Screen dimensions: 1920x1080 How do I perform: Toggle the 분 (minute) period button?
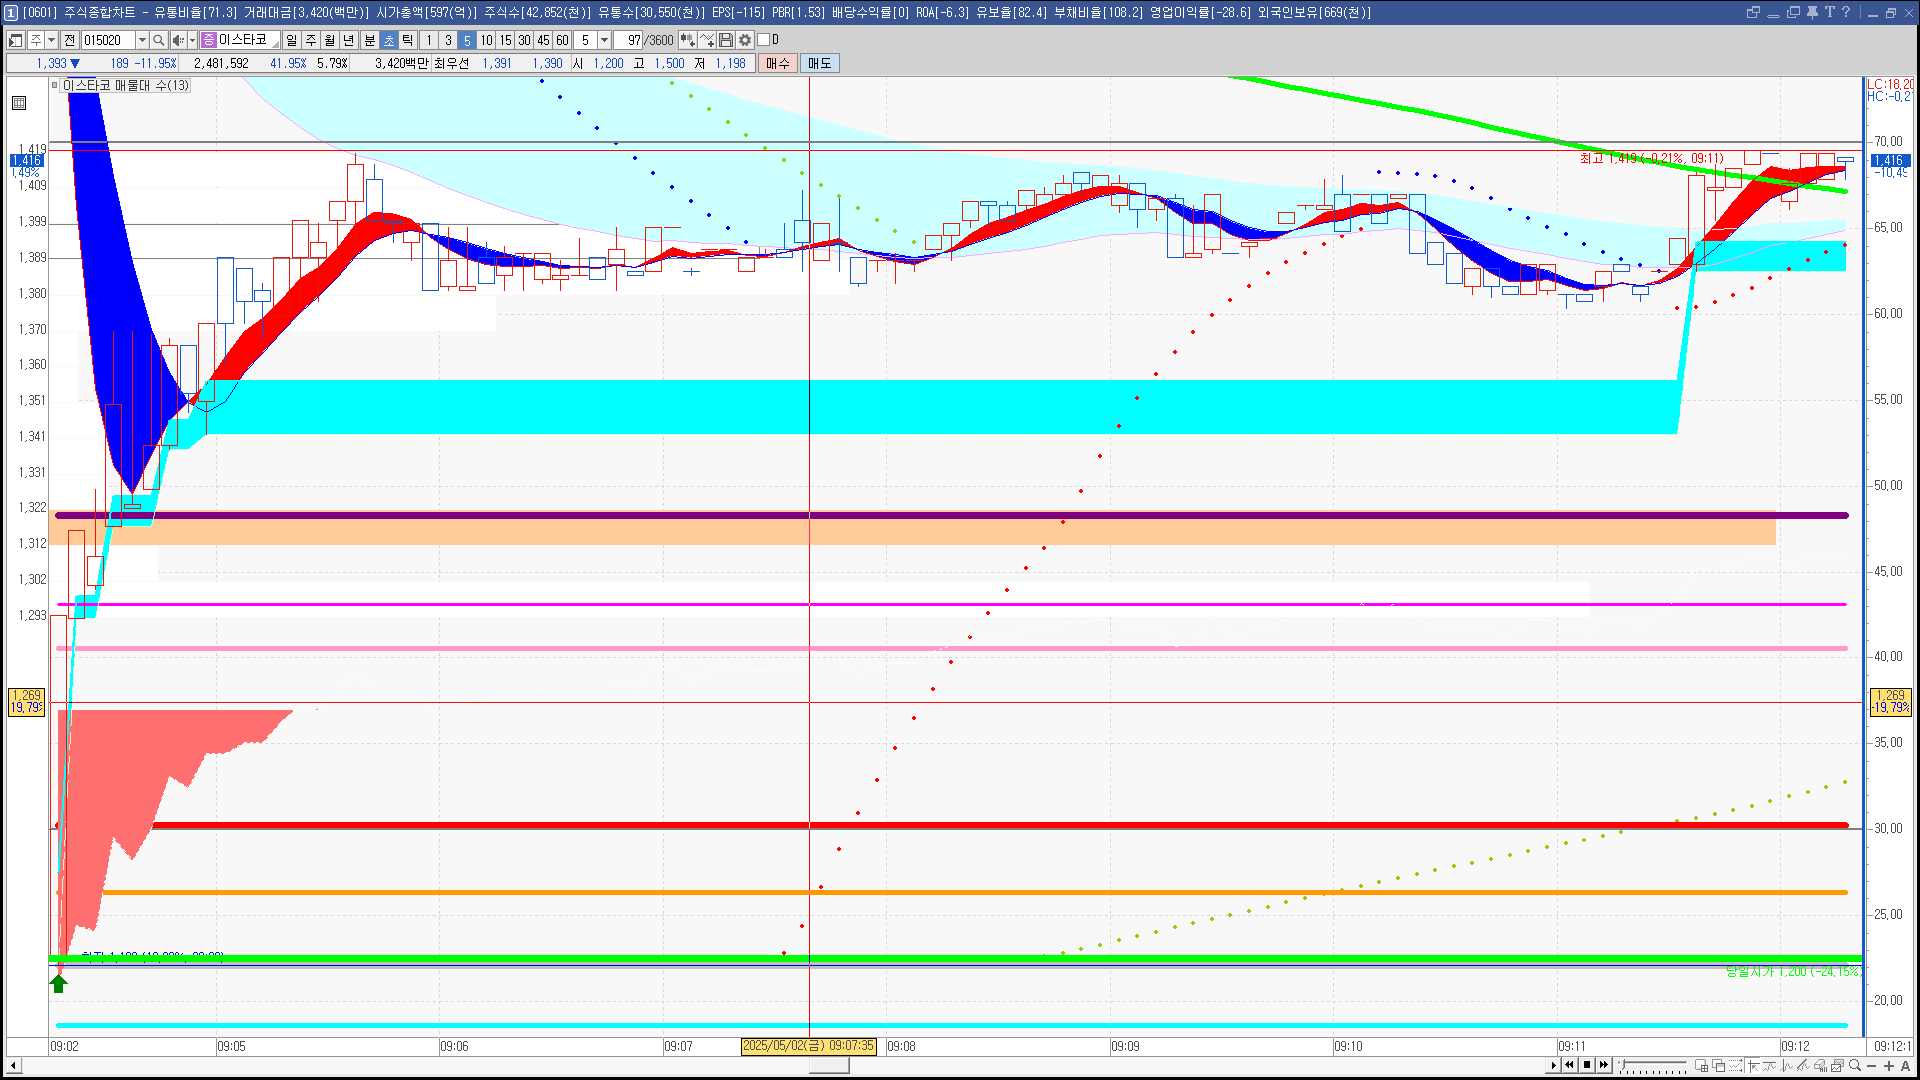369,40
